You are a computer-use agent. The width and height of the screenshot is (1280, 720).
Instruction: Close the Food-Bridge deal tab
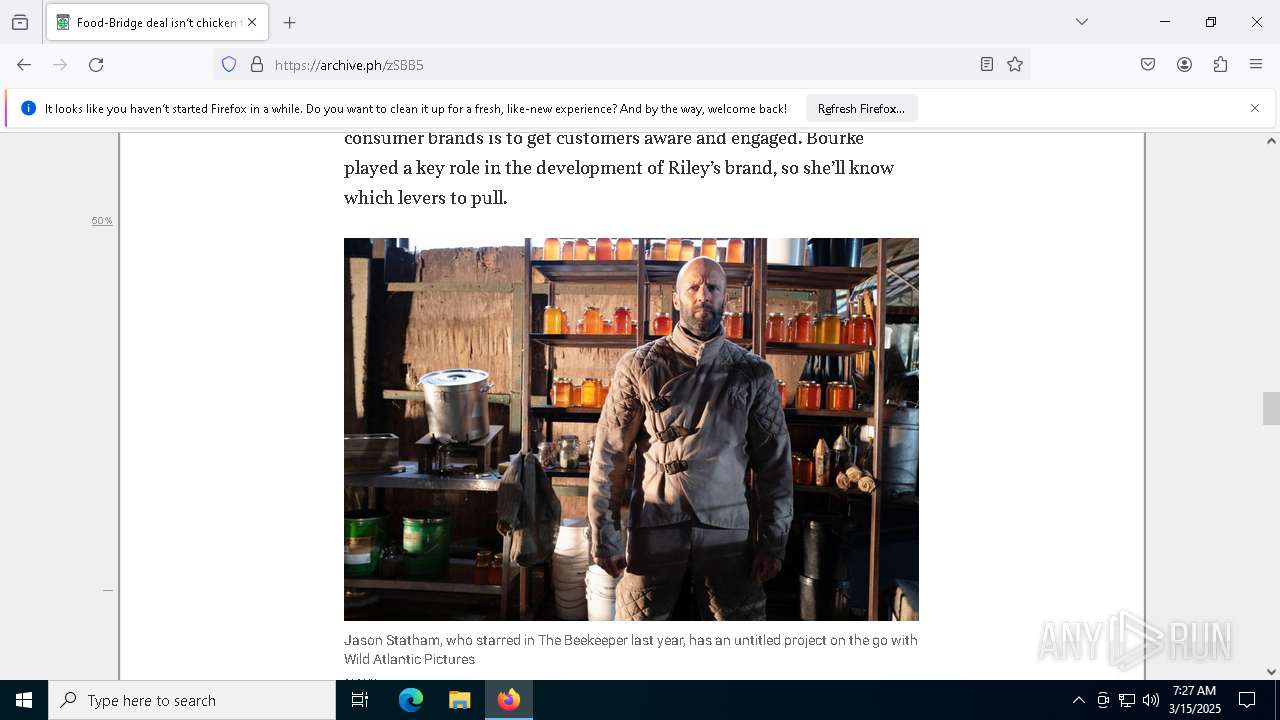(x=252, y=22)
